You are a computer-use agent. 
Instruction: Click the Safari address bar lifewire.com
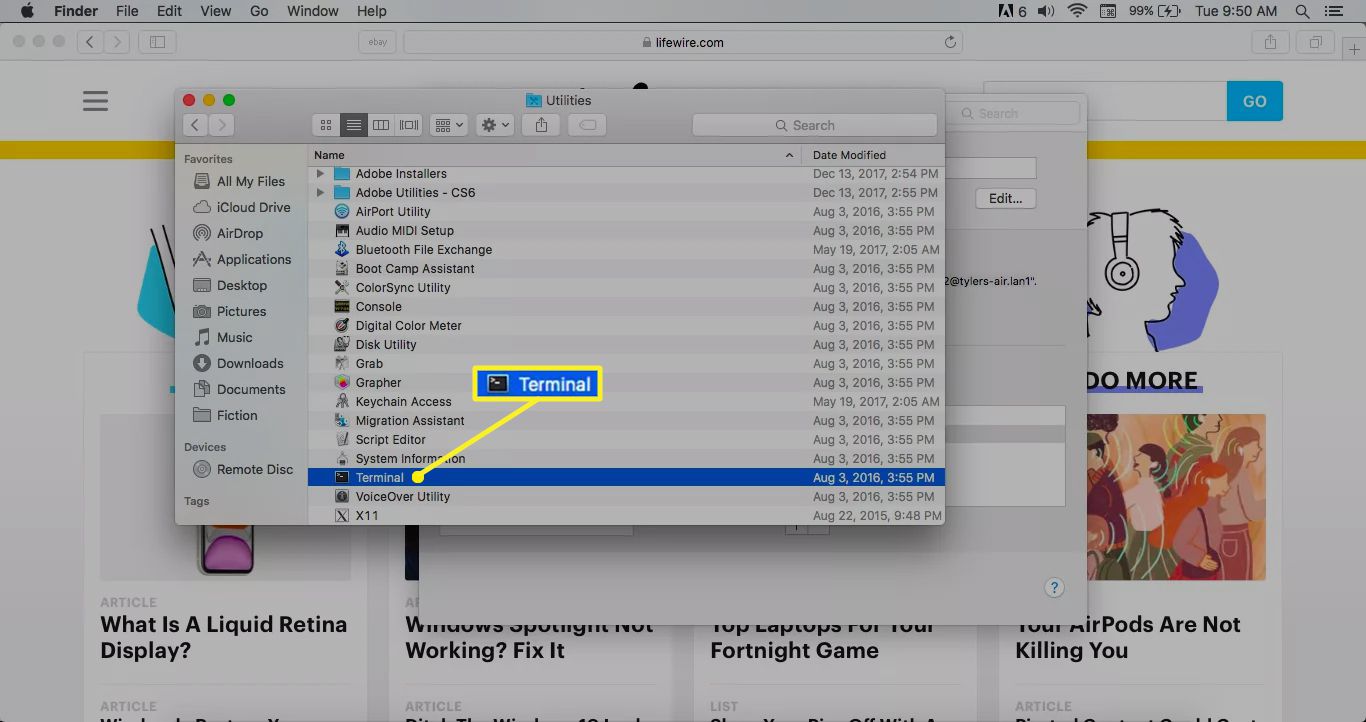click(684, 42)
